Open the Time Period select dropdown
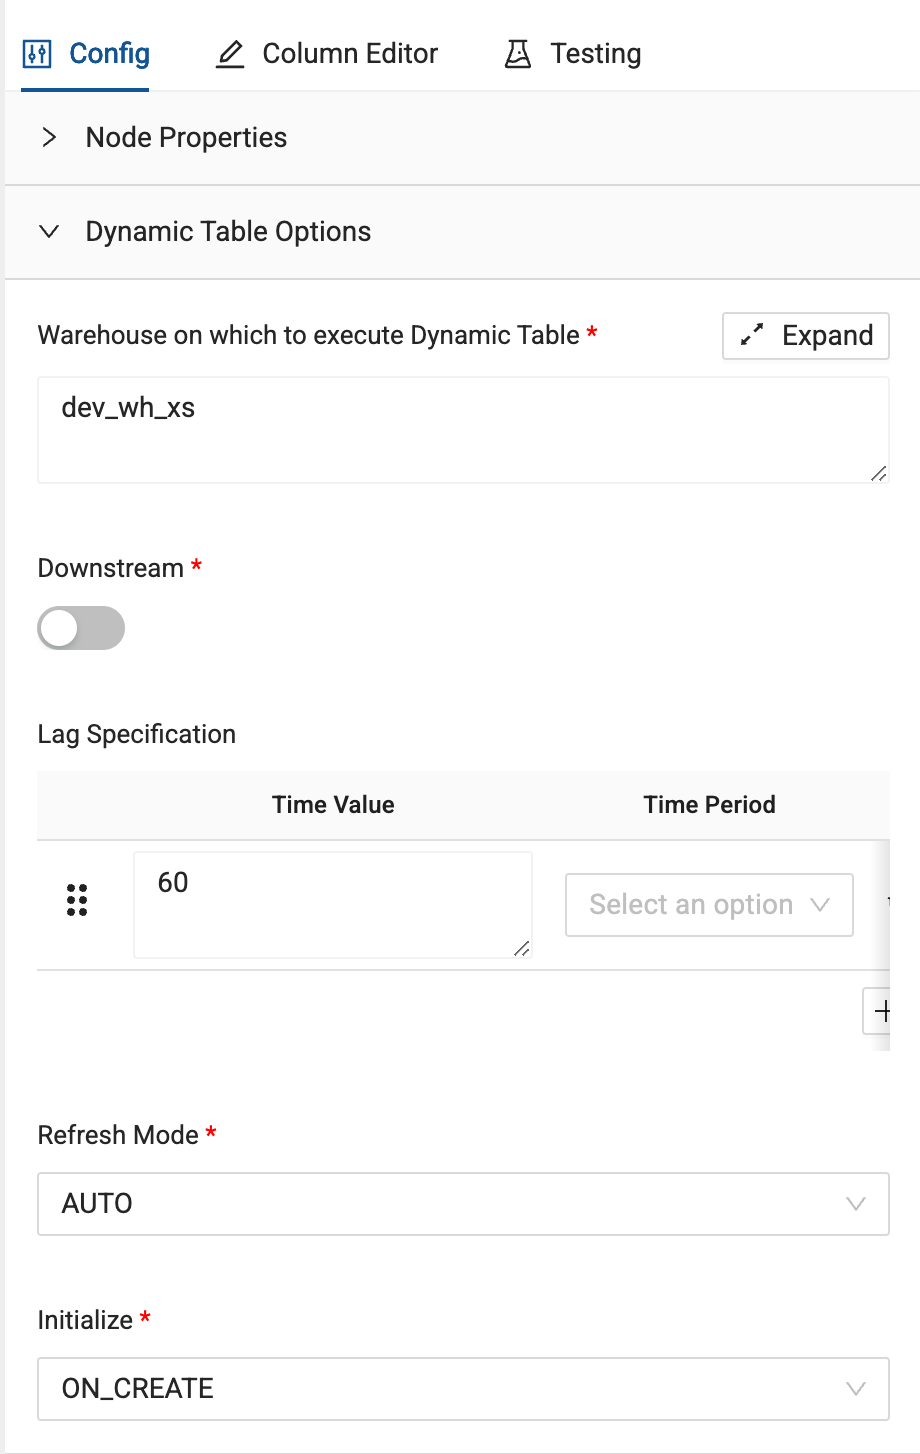 pyautogui.click(x=709, y=905)
